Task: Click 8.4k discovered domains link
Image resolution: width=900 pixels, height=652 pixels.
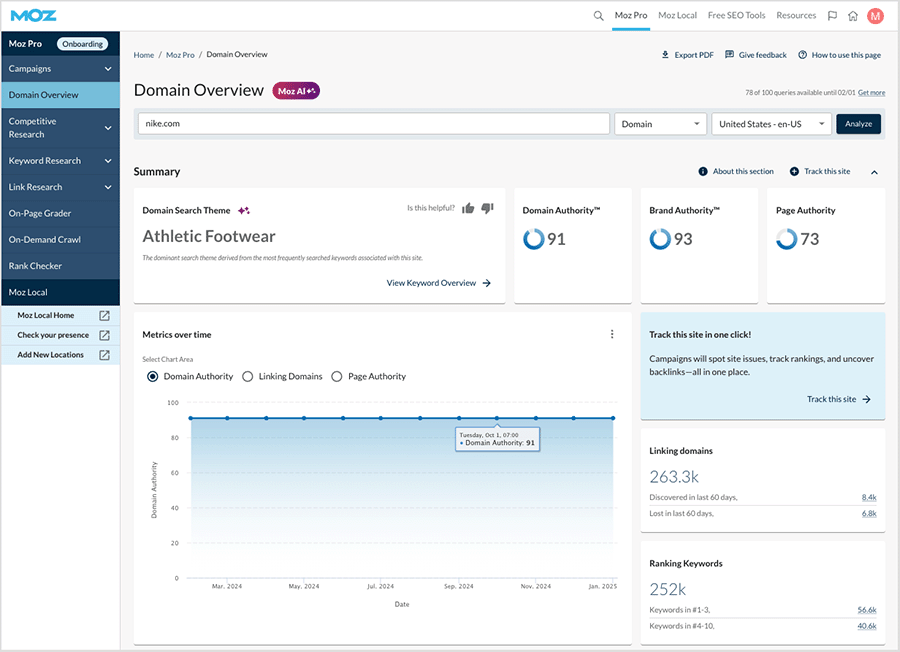Action: [x=869, y=497]
